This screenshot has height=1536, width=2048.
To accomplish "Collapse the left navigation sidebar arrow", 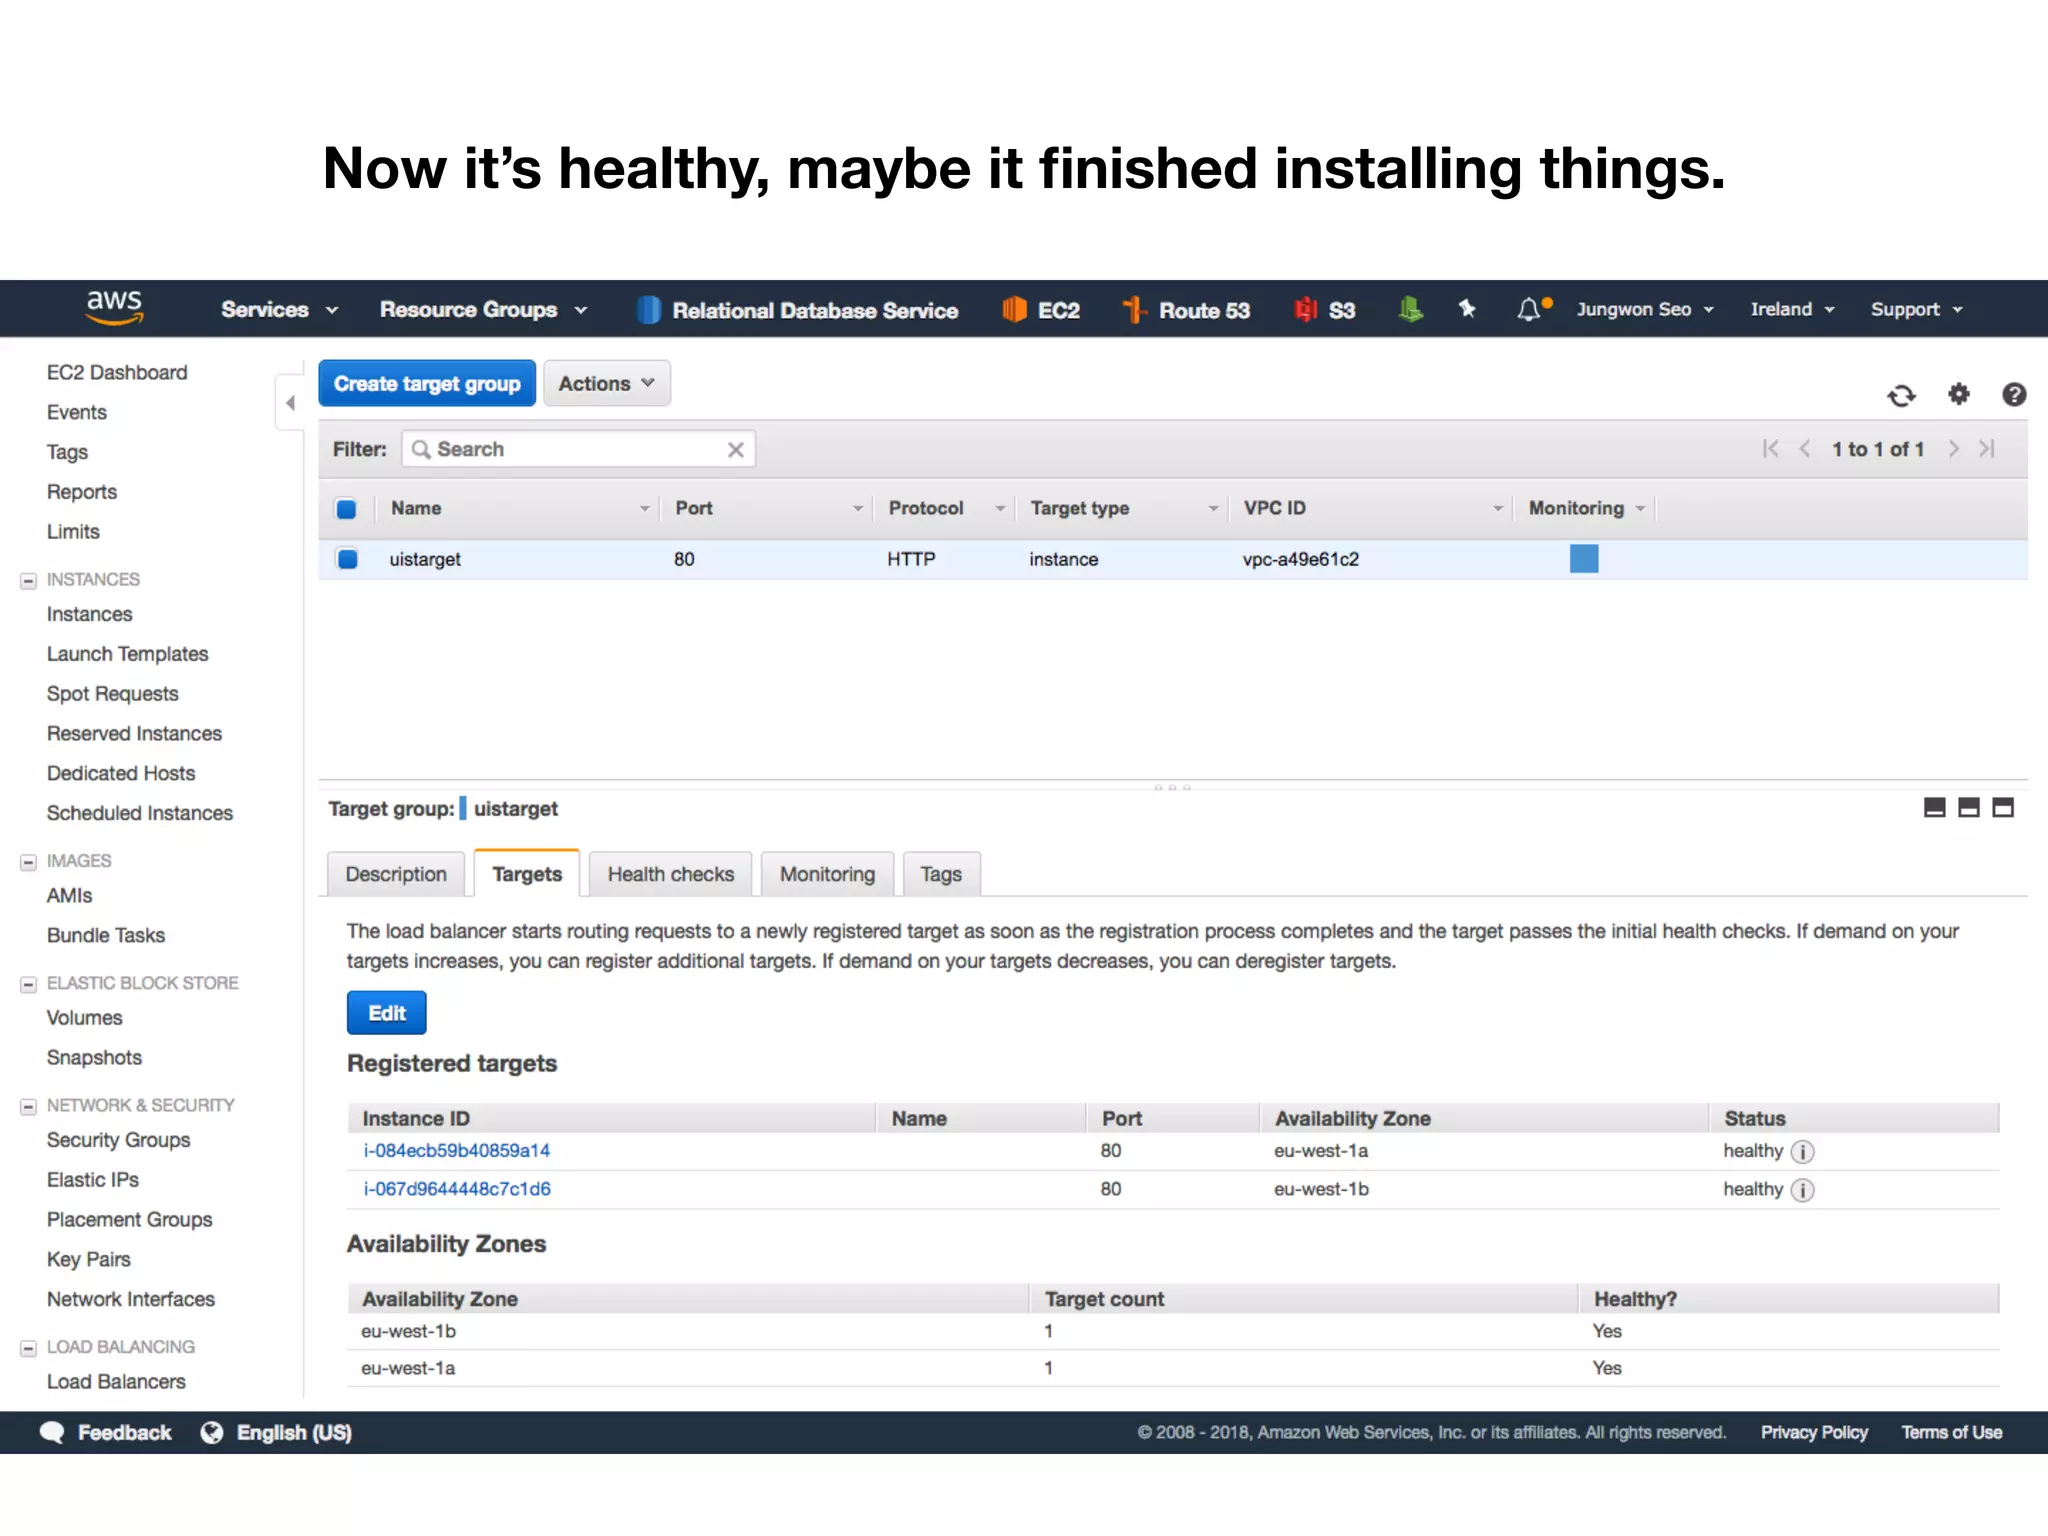I will coord(290,403).
